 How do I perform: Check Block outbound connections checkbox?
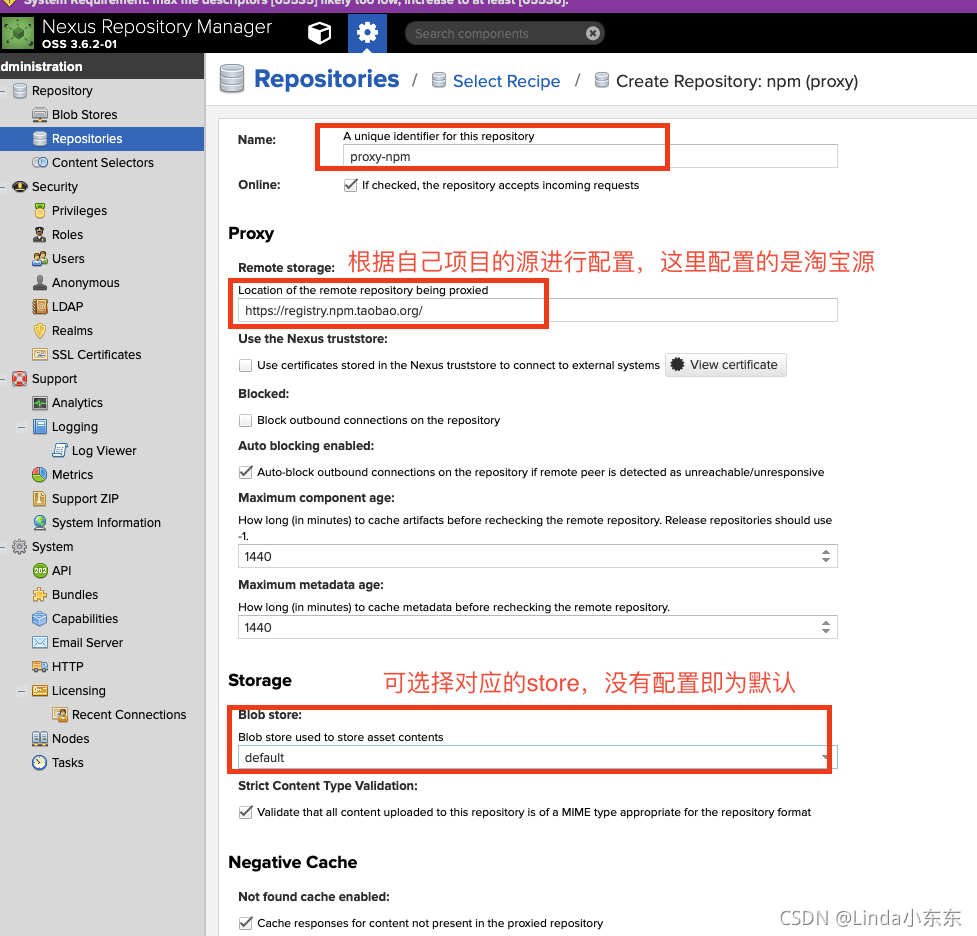(245, 420)
